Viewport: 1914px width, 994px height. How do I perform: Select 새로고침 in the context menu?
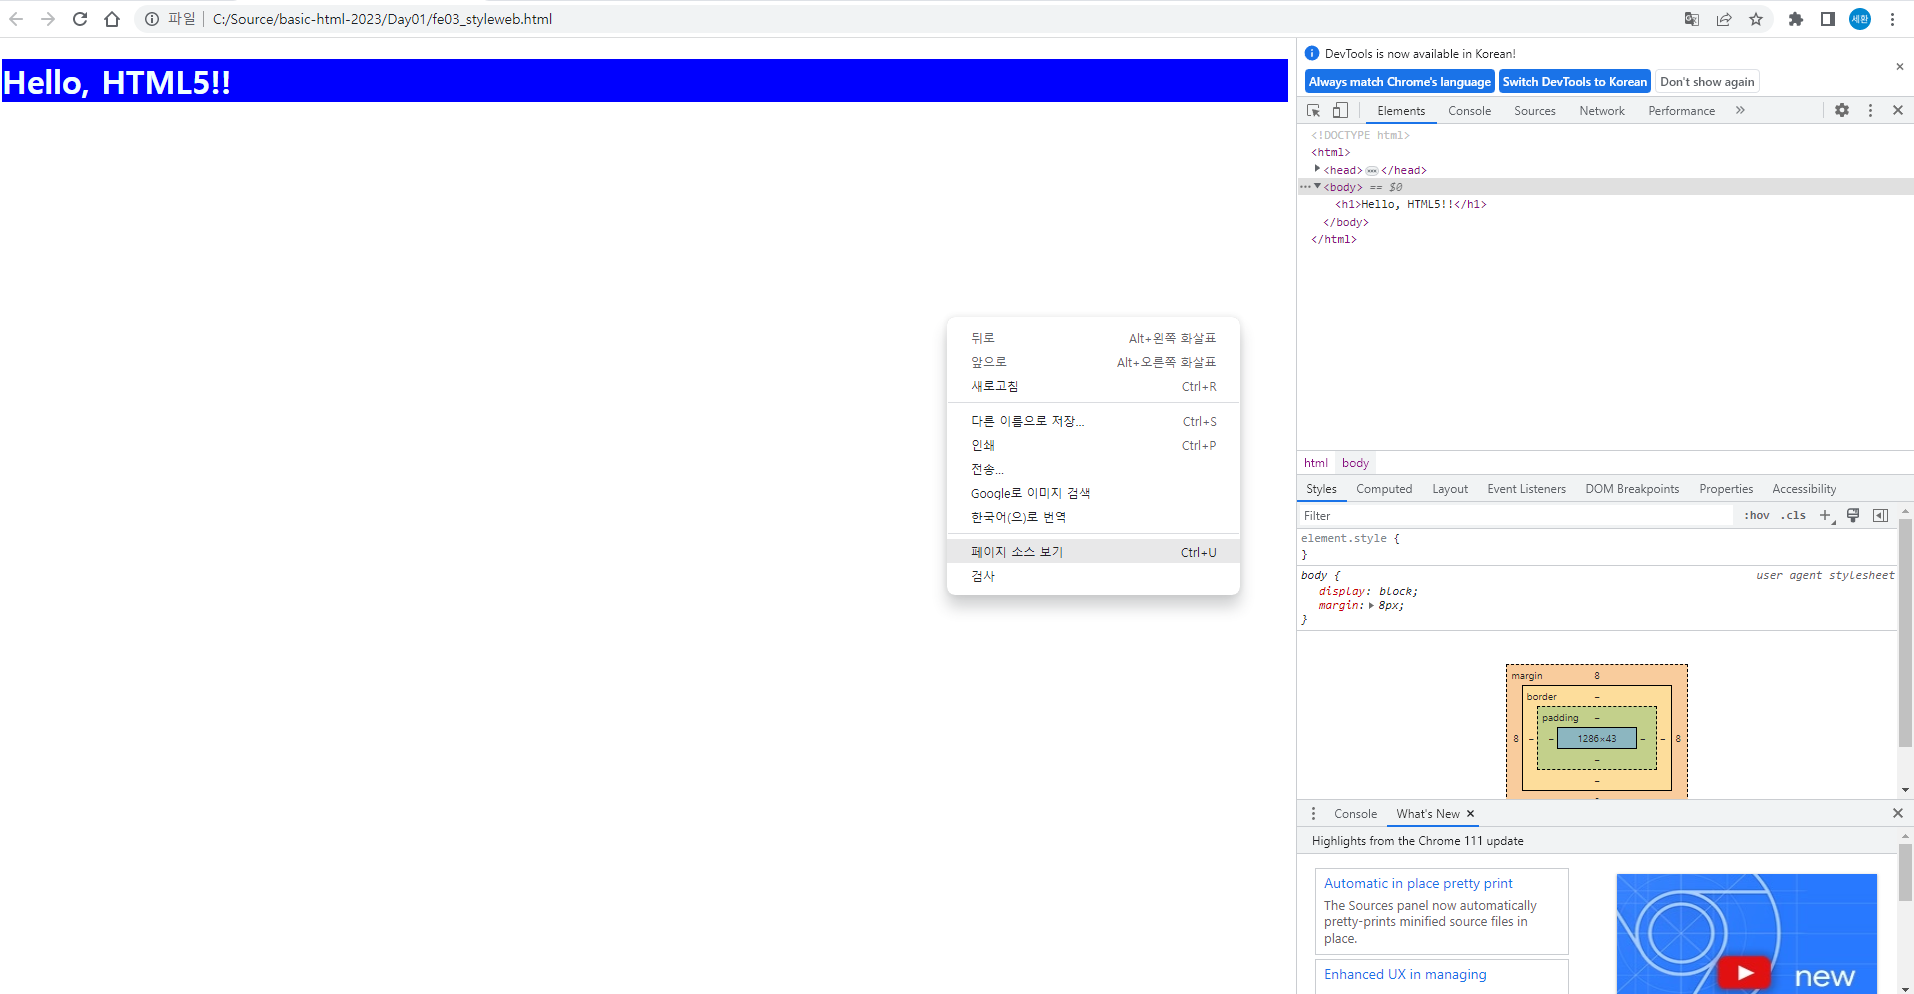pyautogui.click(x=1093, y=386)
